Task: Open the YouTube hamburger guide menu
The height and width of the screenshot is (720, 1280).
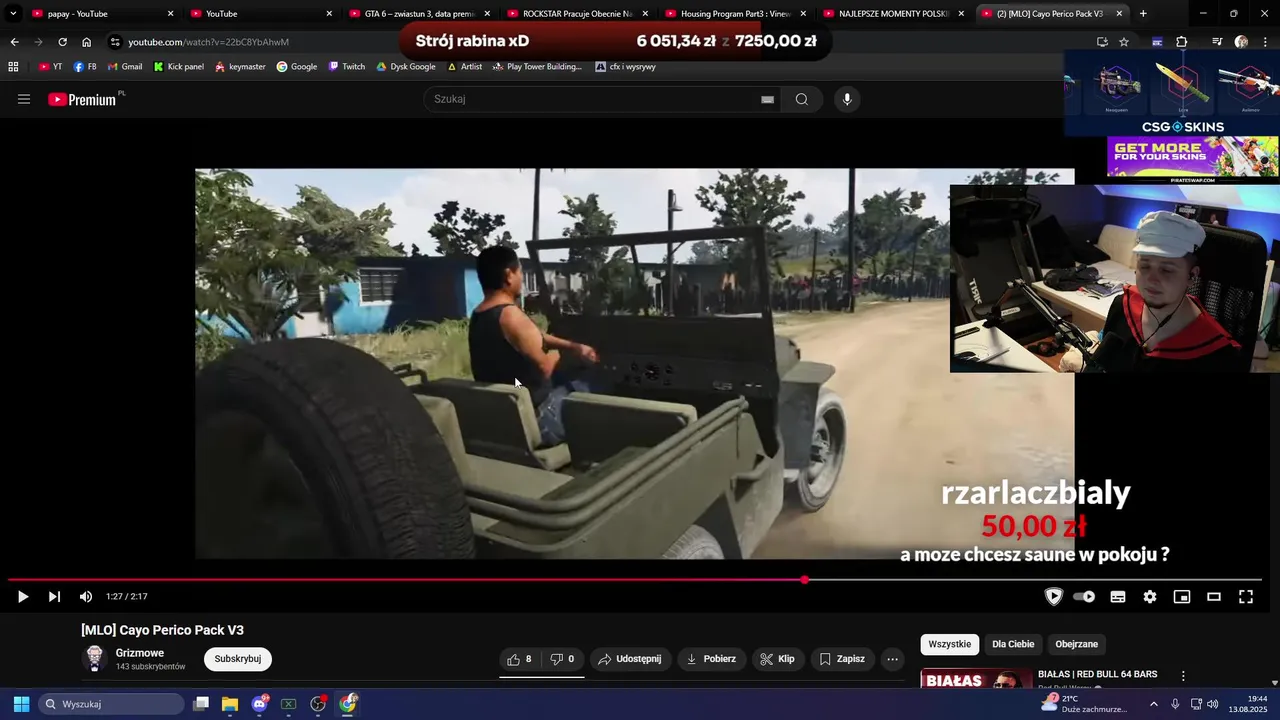Action: point(24,99)
